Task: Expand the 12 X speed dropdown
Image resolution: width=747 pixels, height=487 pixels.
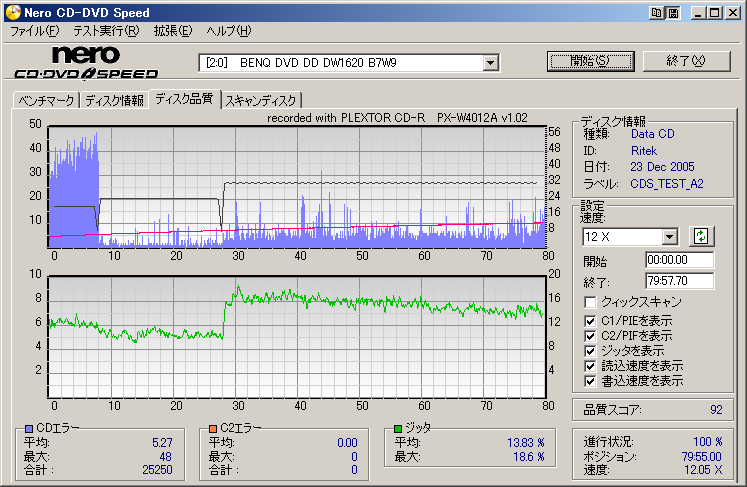Action: coord(670,236)
